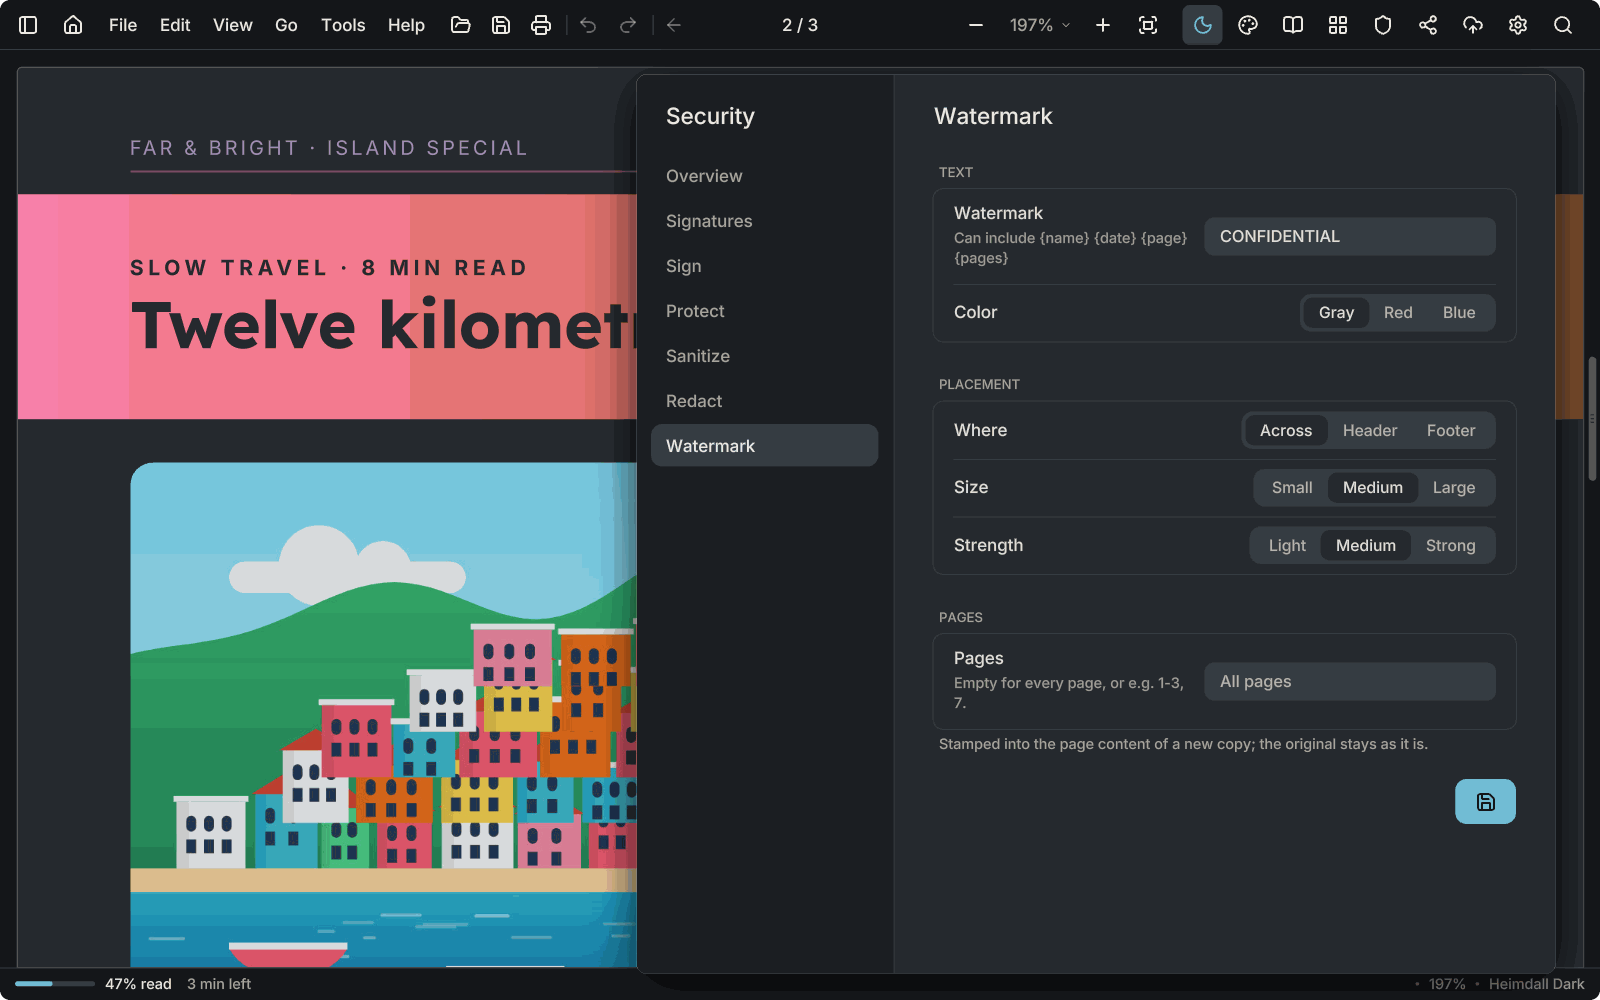
Task: Switch to the Signatures security section
Action: 764,221
